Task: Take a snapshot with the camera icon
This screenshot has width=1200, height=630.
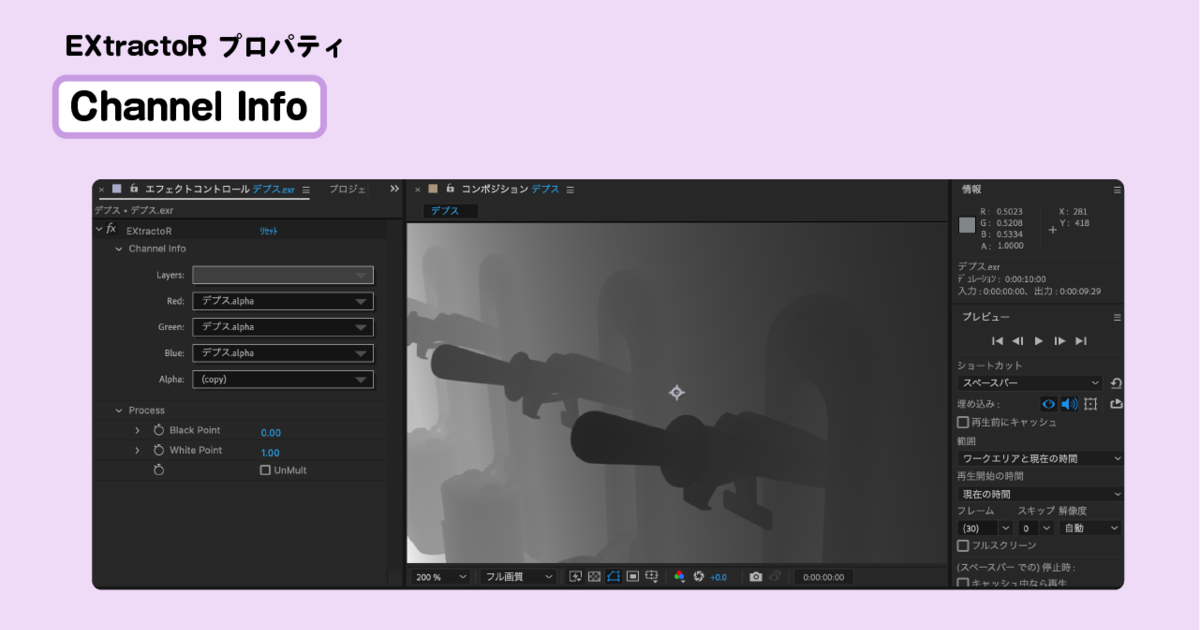Action: (756, 577)
